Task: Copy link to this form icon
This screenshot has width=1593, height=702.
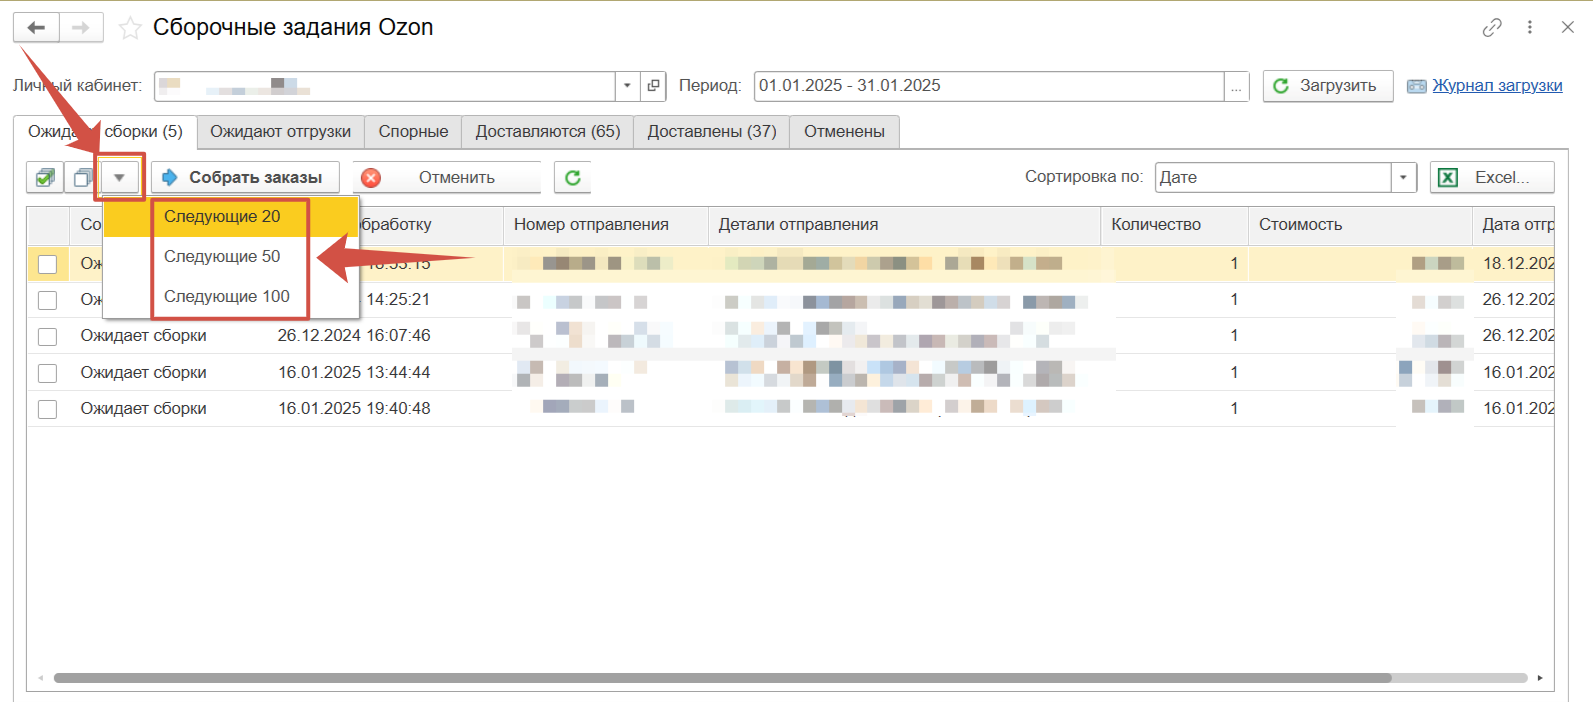Action: [x=1492, y=27]
